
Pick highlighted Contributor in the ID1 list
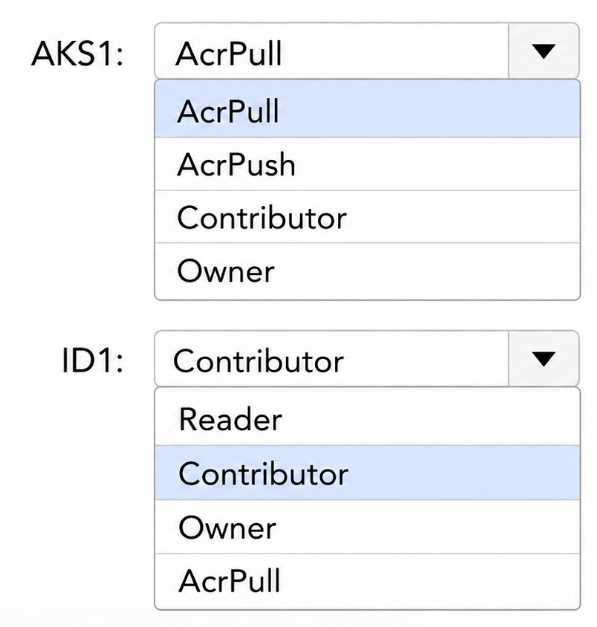point(367,473)
